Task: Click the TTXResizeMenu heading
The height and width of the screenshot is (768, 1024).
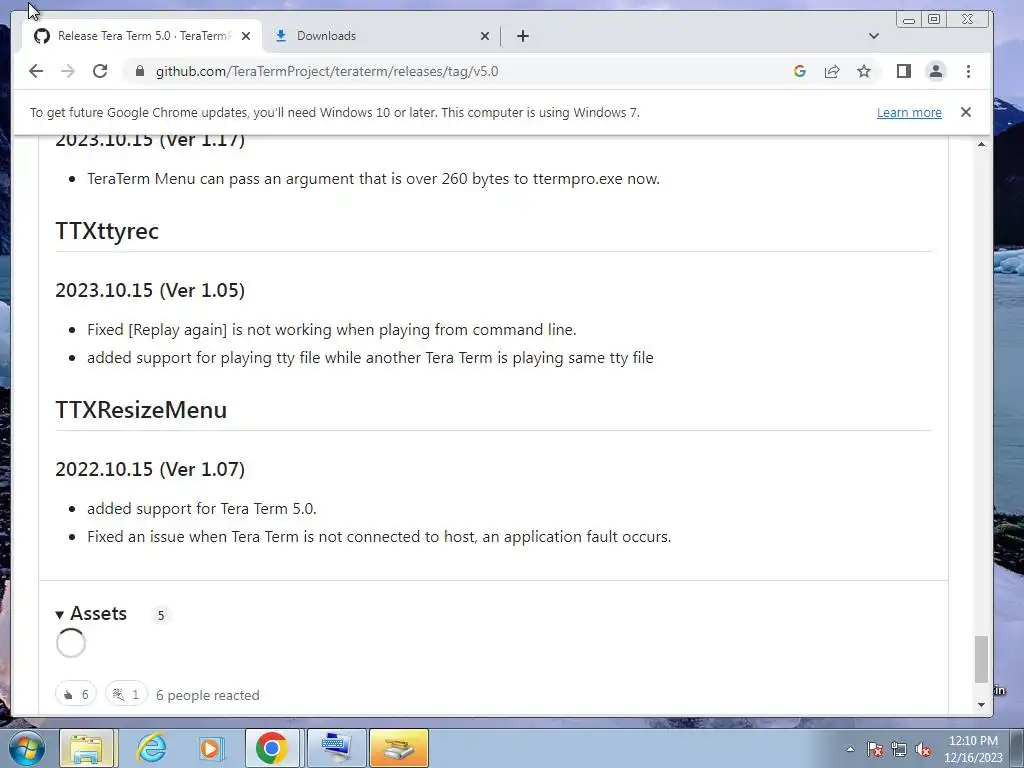Action: [141, 409]
